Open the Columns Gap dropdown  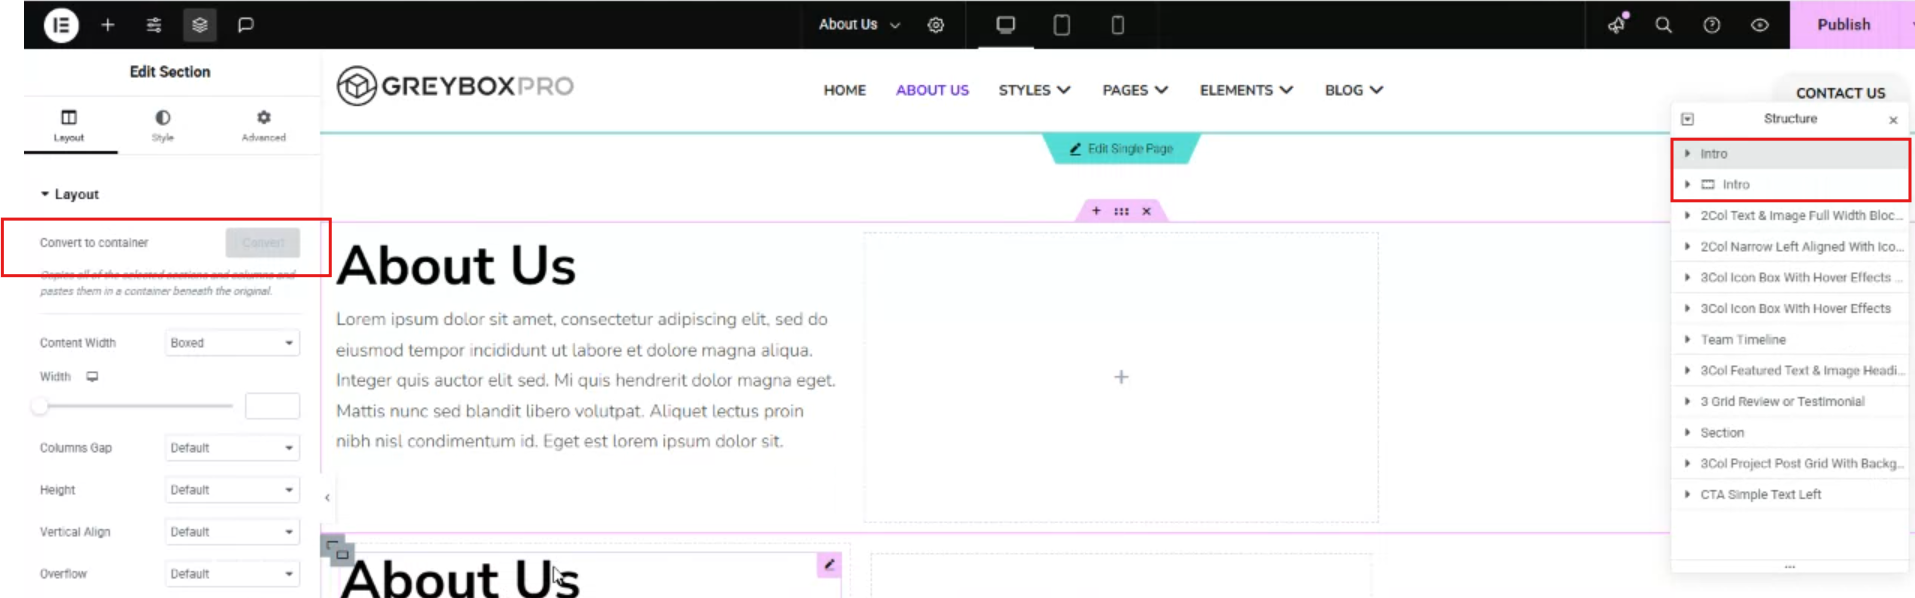click(231, 448)
